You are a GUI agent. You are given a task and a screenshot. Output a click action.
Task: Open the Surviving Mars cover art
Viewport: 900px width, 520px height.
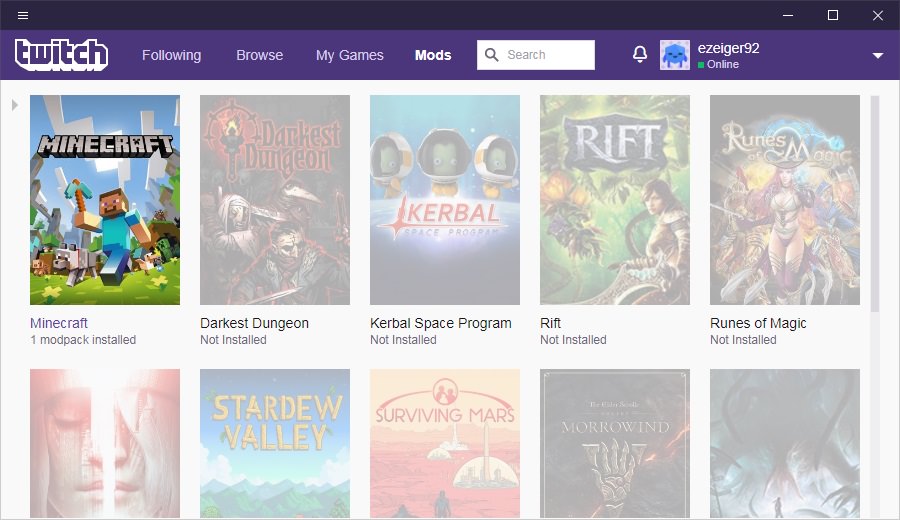[x=445, y=444]
